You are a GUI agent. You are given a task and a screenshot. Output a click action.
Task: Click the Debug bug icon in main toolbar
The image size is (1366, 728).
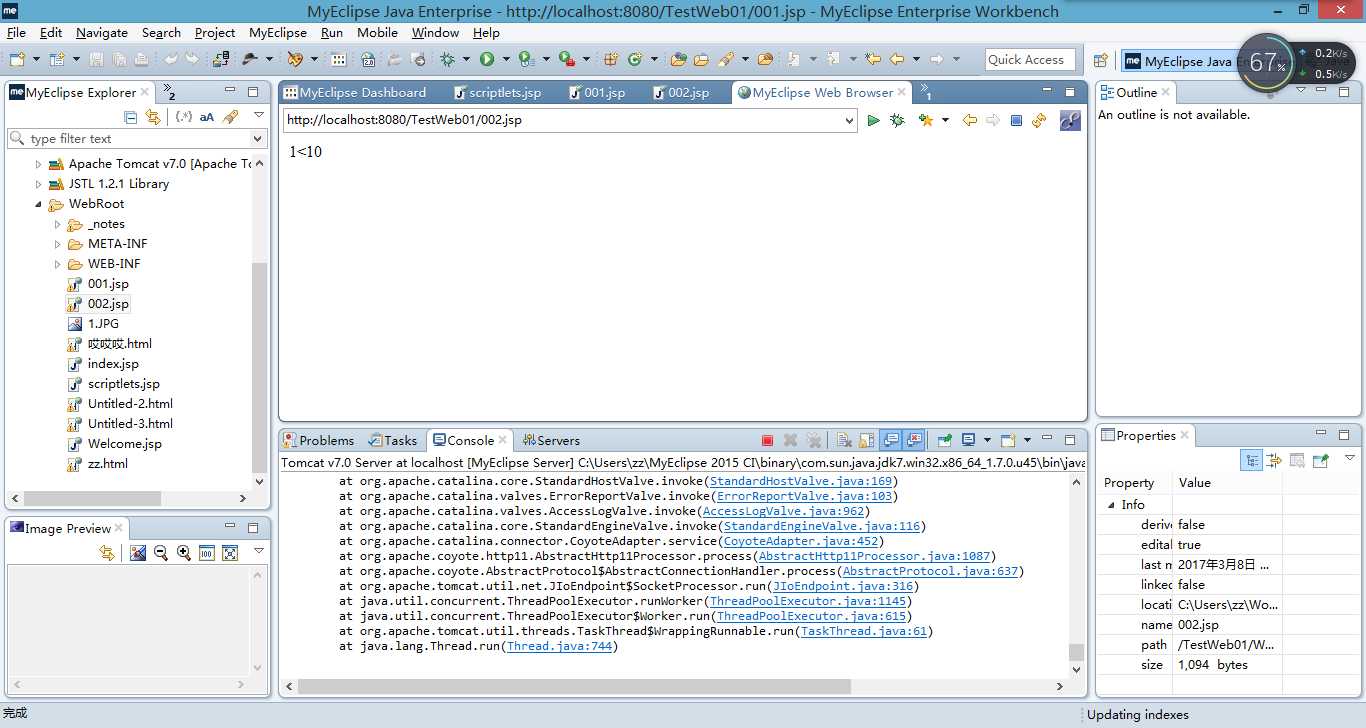pos(447,59)
